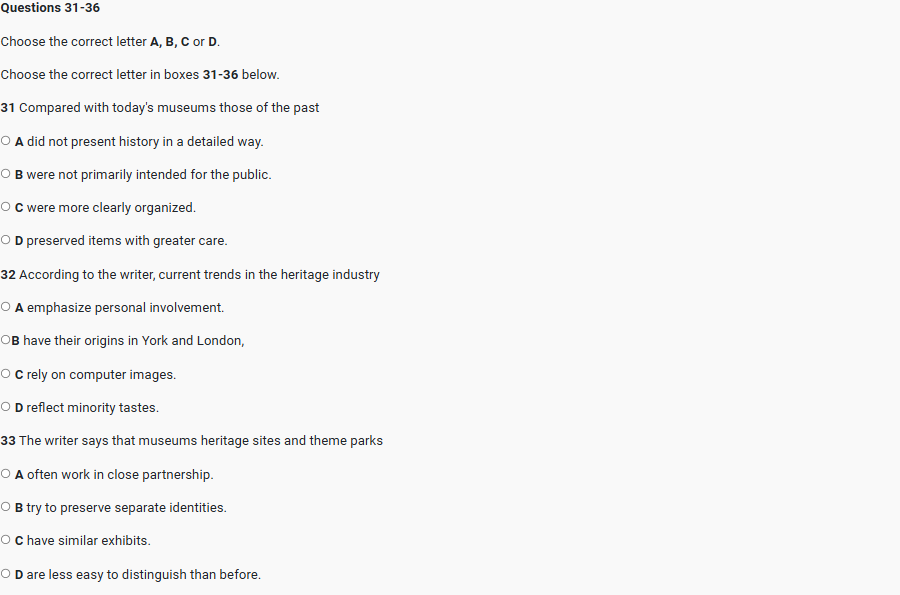Image resolution: width=900 pixels, height=595 pixels.
Task: Click the 'boxes 31-36 below' instruction line
Action: (140, 75)
